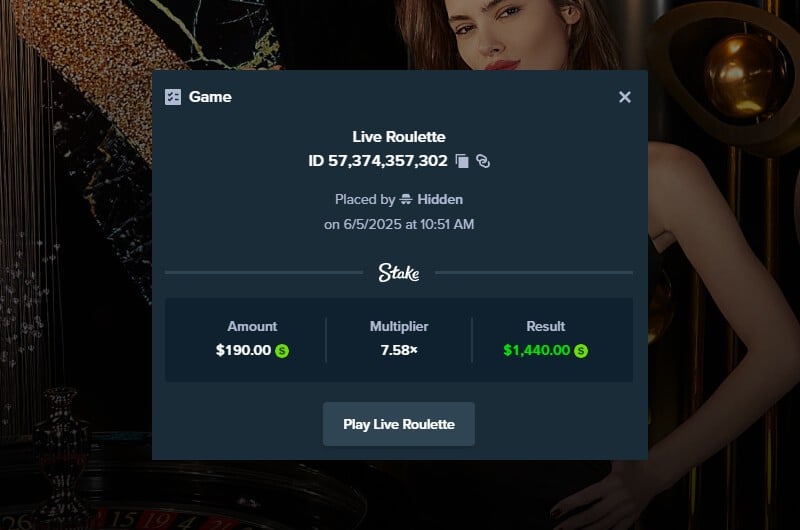The width and height of the screenshot is (800, 530).
Task: Copy the bet ID to clipboard
Action: click(462, 161)
